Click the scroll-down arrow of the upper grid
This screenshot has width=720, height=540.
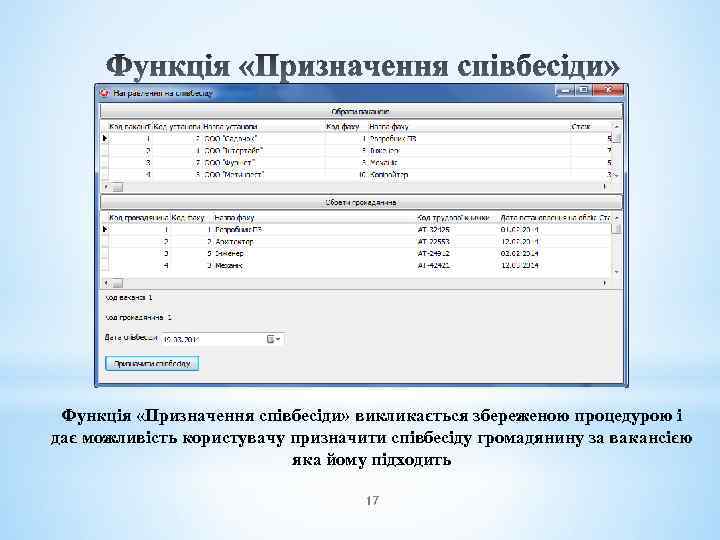(x=617, y=176)
